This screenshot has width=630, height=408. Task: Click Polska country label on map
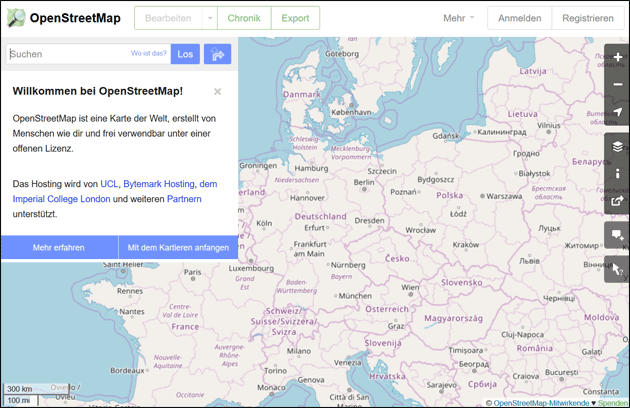tap(450, 195)
